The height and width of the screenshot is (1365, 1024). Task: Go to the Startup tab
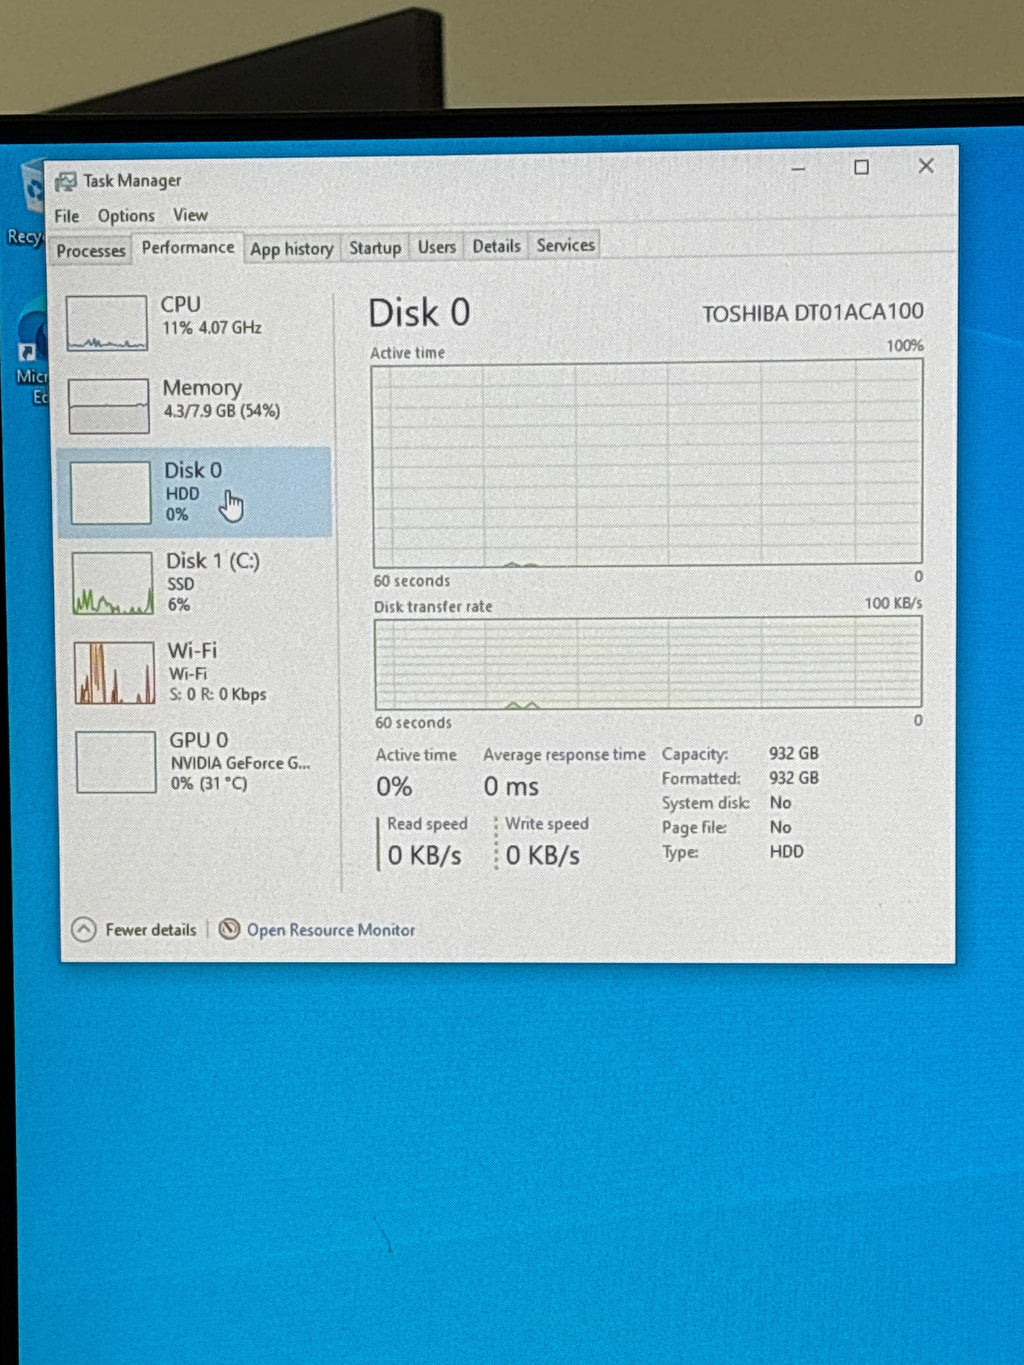click(375, 248)
